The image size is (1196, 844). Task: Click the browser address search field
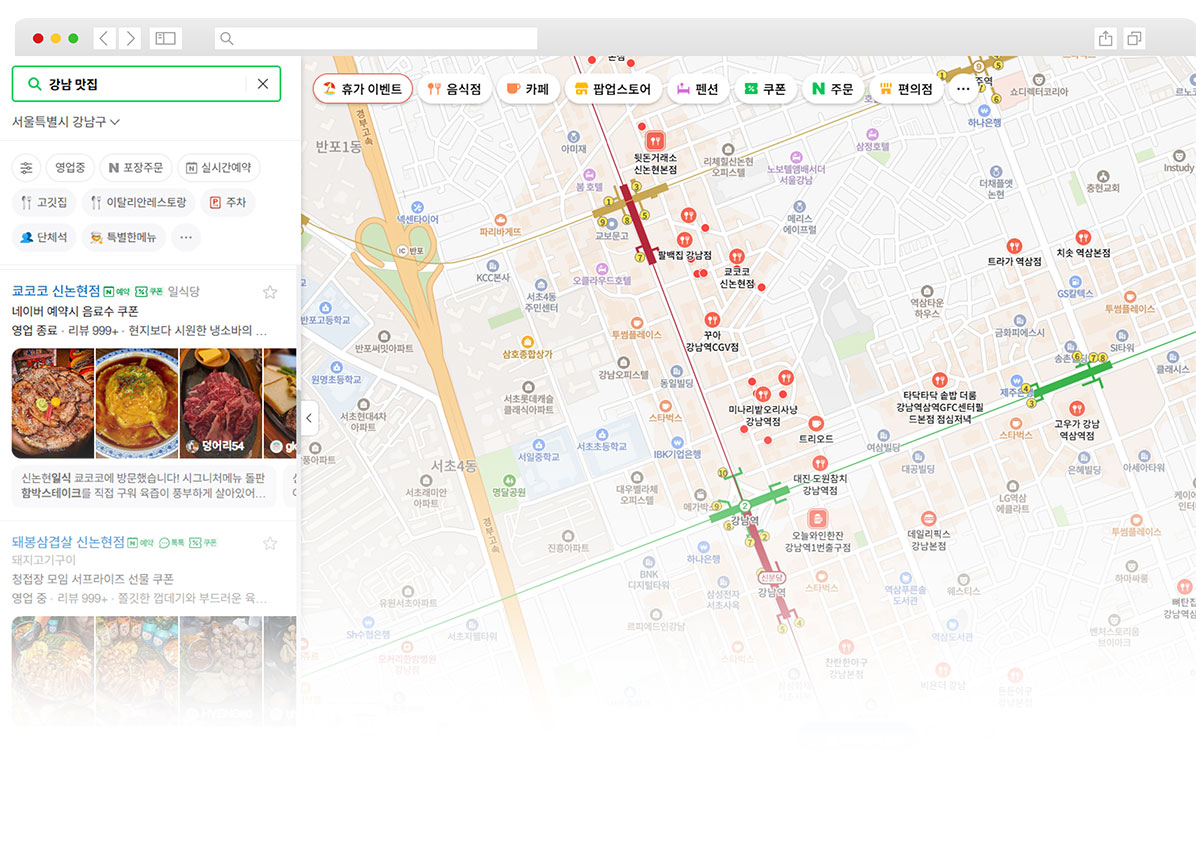[376, 38]
